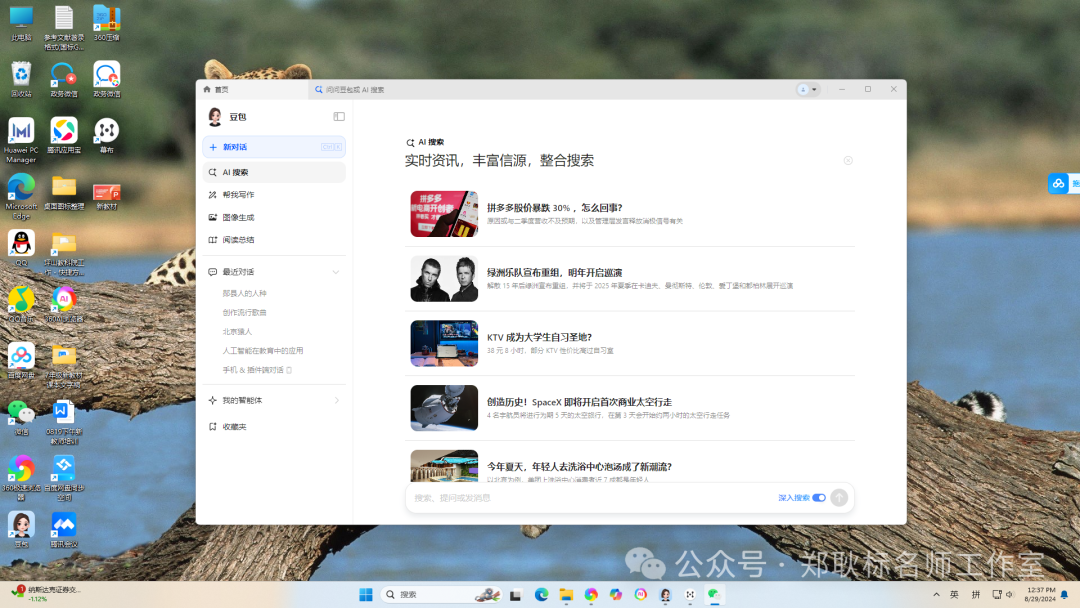Select the 桌面图标整理 folder icon

64,192
